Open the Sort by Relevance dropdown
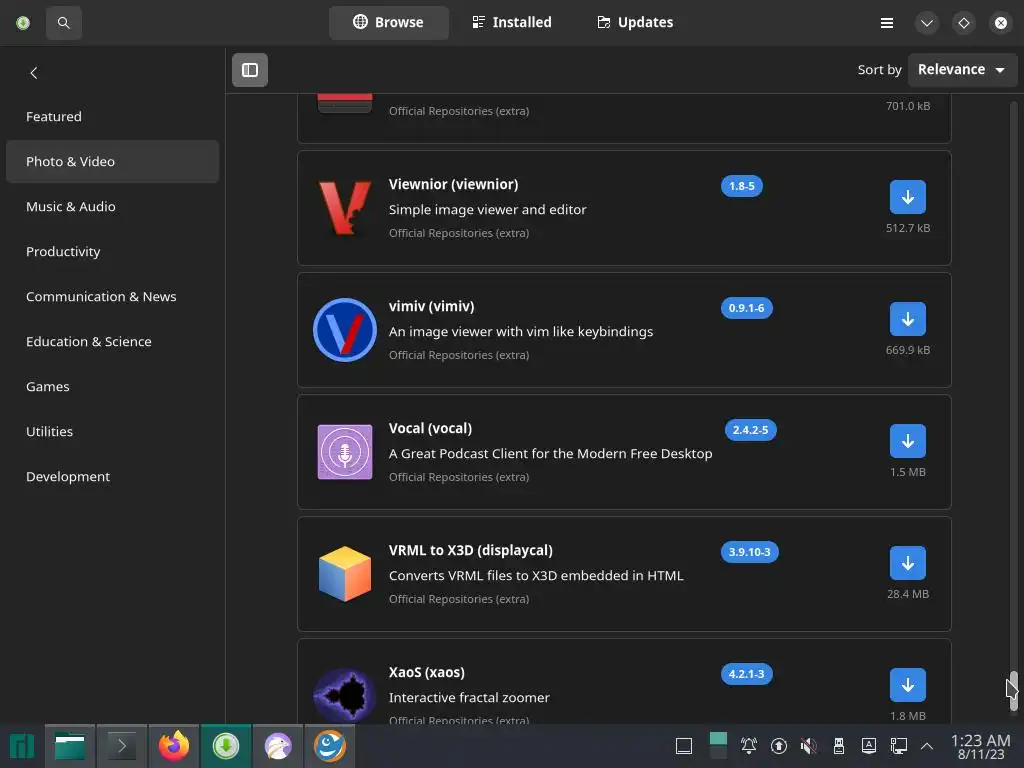The height and width of the screenshot is (768, 1024). click(961, 69)
